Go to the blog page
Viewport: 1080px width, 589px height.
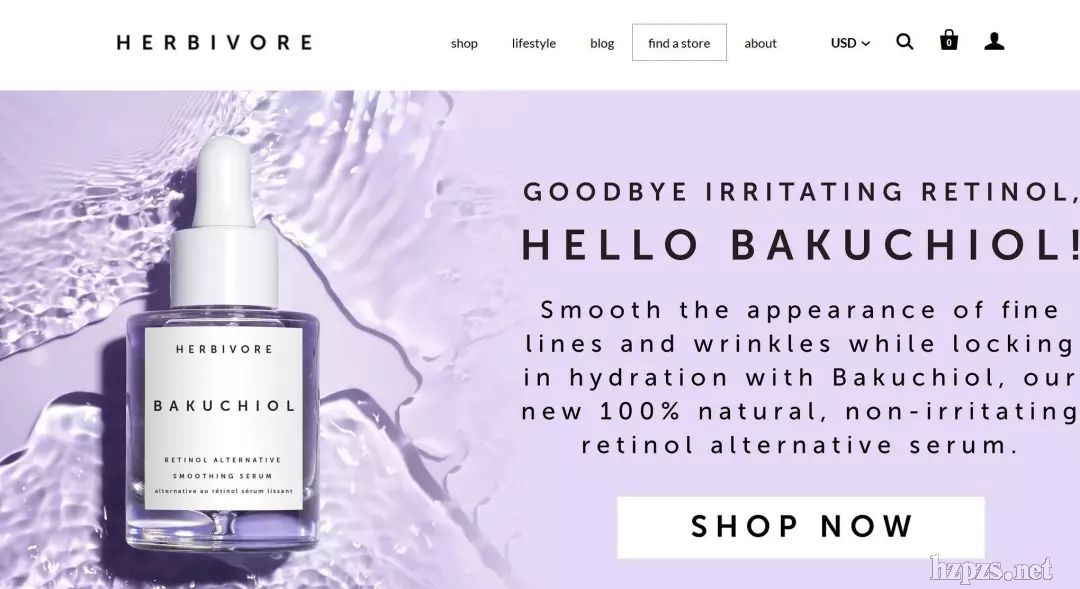(x=602, y=43)
